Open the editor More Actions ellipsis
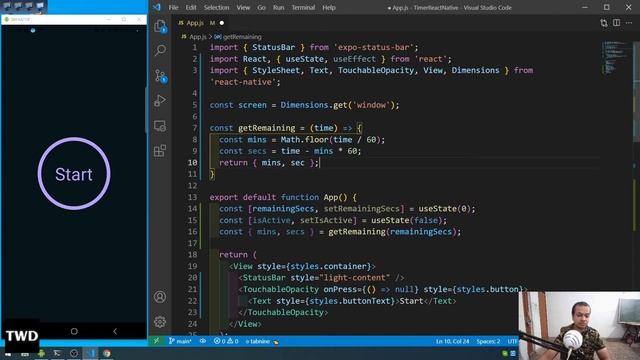The height and width of the screenshot is (360, 640). pyautogui.click(x=629, y=23)
